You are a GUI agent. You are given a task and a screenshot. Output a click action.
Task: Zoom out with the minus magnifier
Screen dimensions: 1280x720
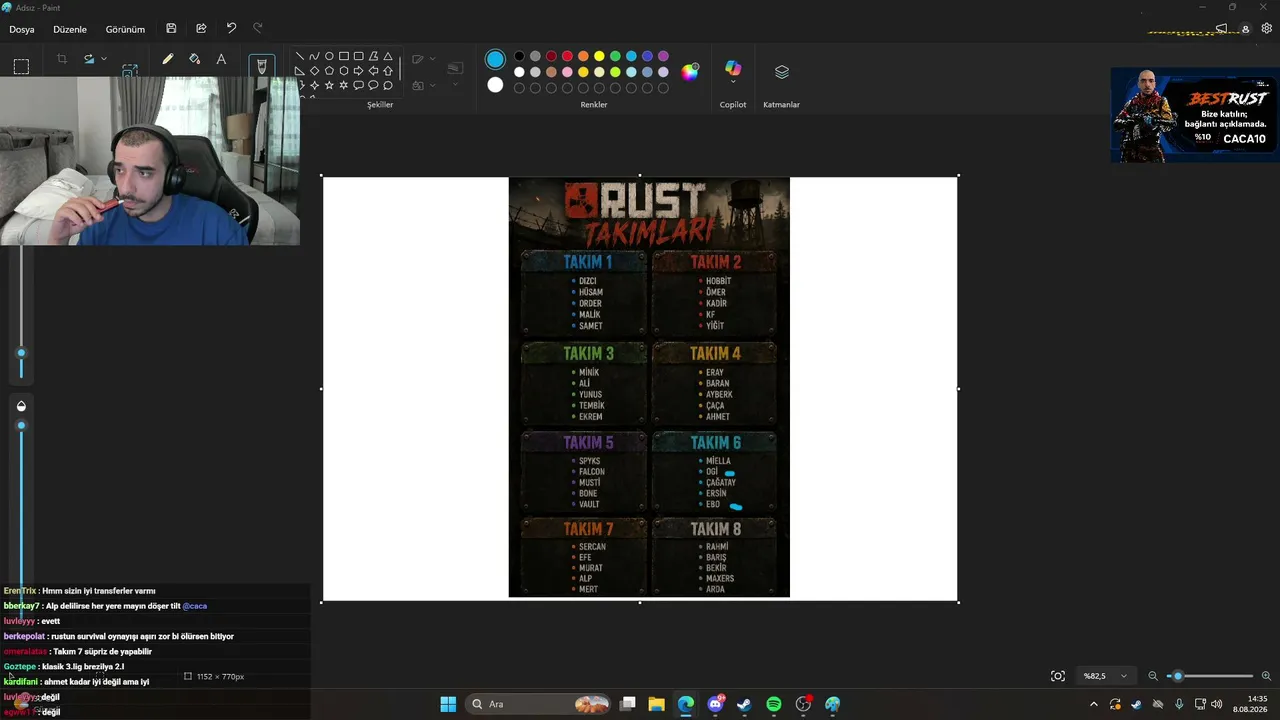[1153, 676]
